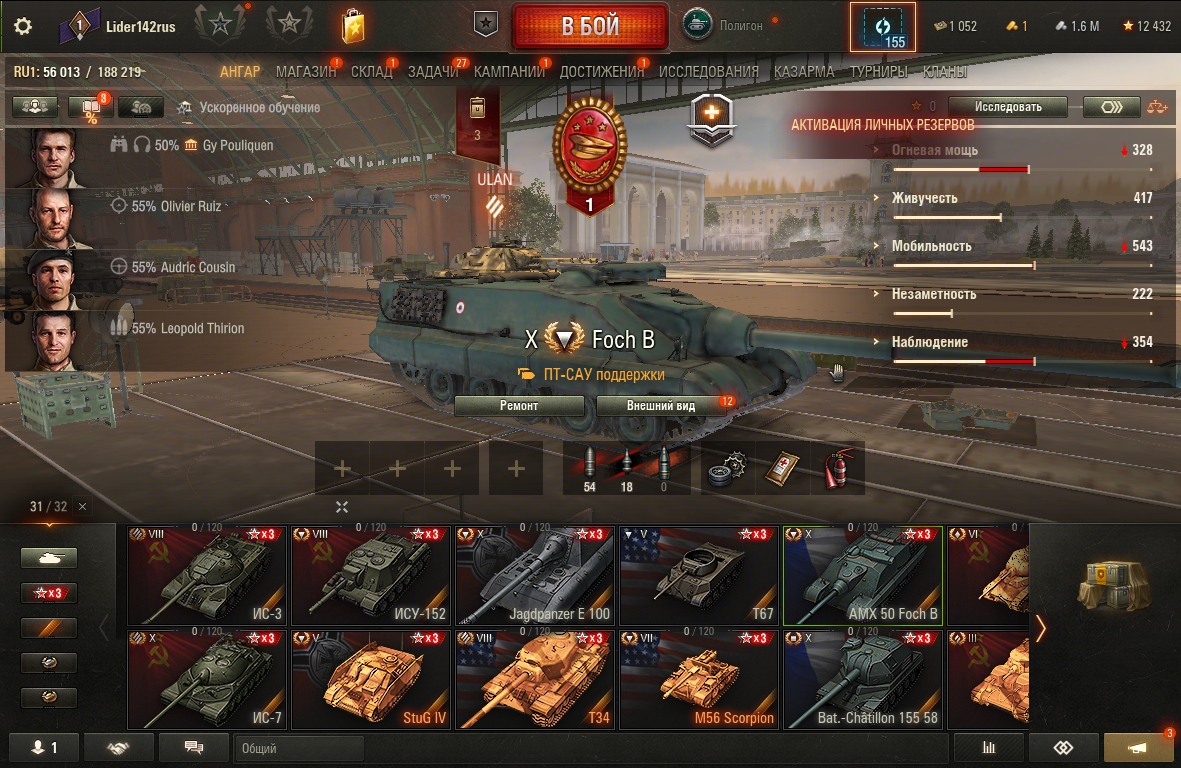
Task: Click the Ремонт button
Action: click(519, 406)
